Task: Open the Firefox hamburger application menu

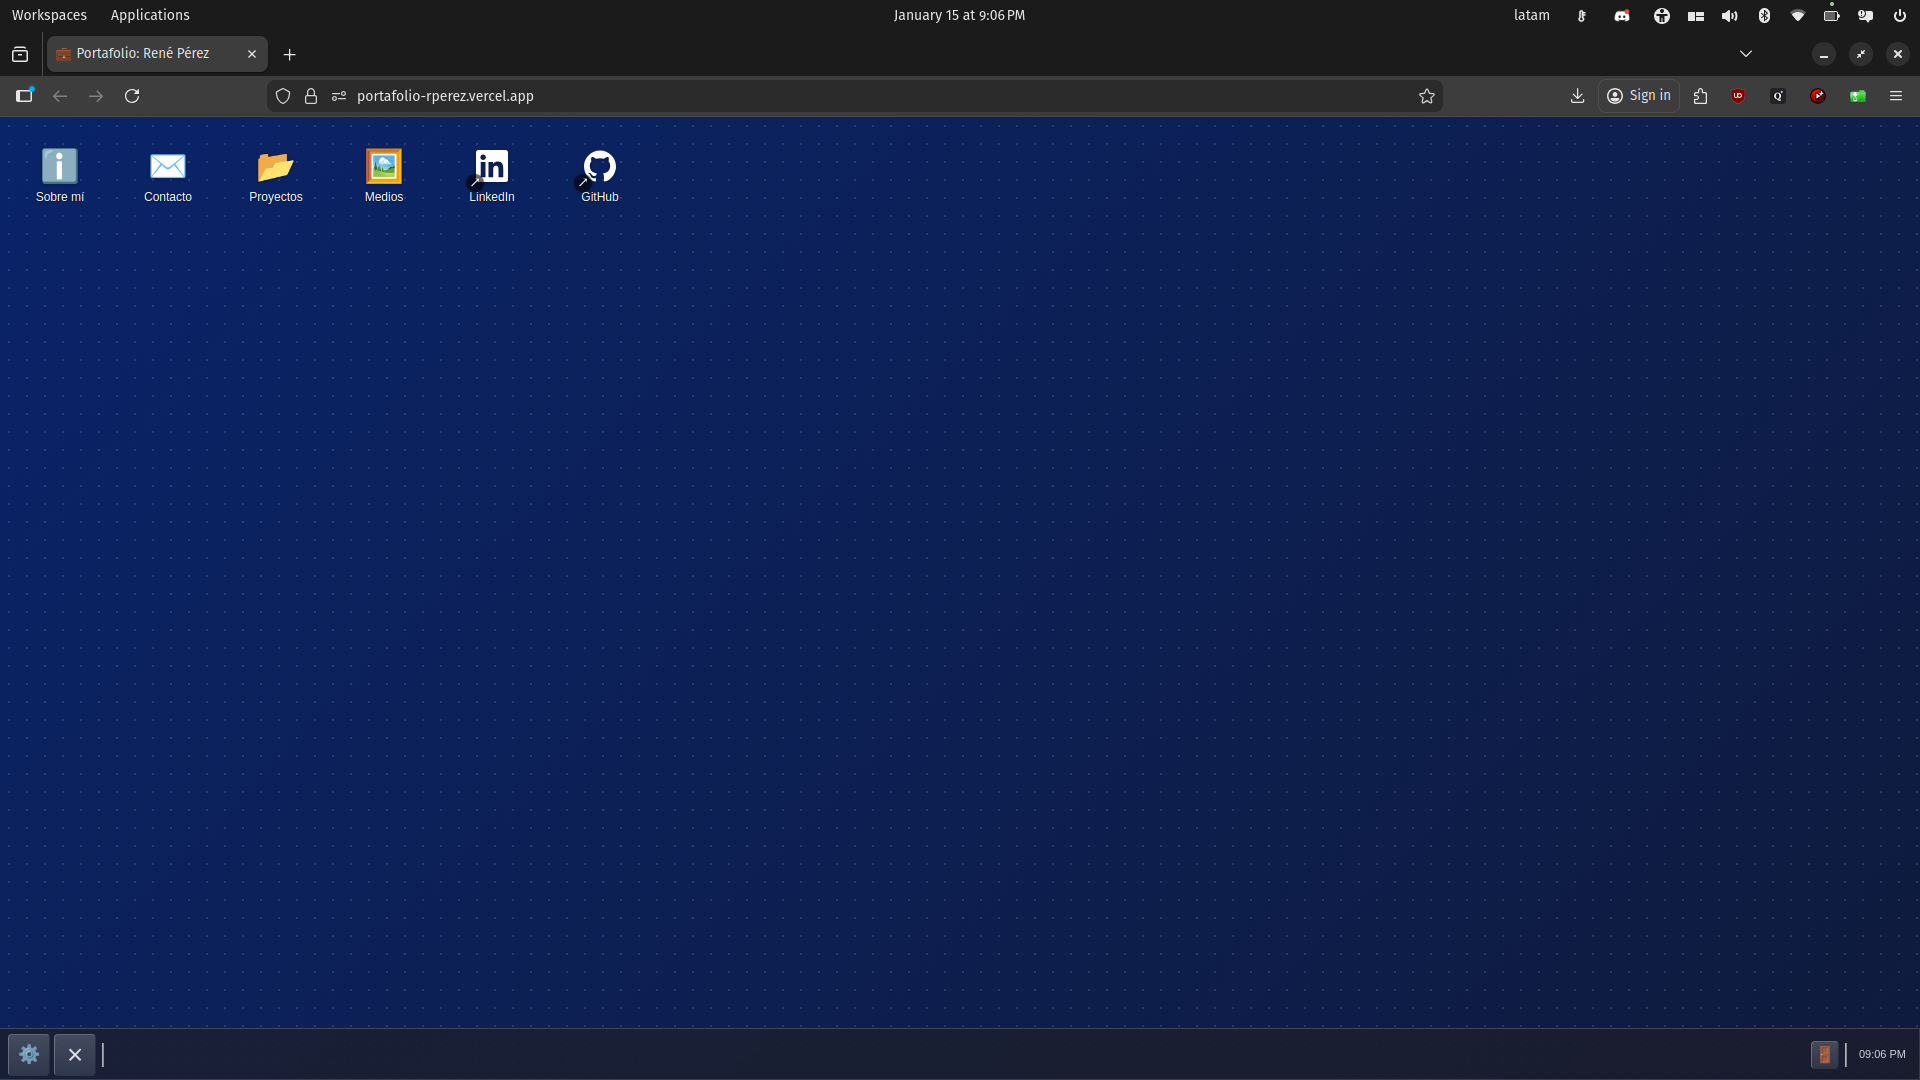Action: coord(1896,96)
